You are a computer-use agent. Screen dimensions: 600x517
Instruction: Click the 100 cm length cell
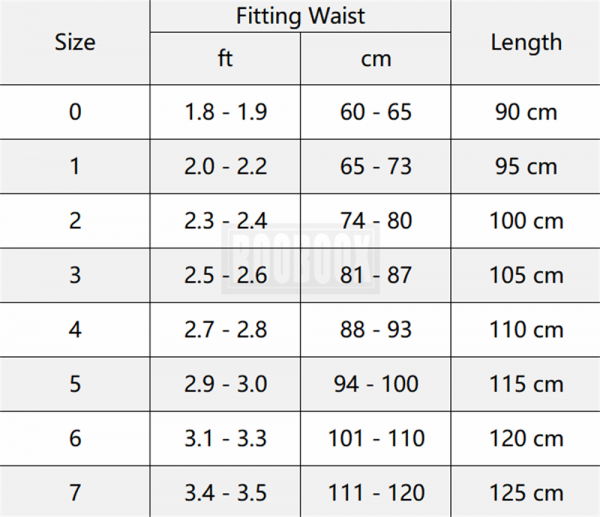point(526,220)
